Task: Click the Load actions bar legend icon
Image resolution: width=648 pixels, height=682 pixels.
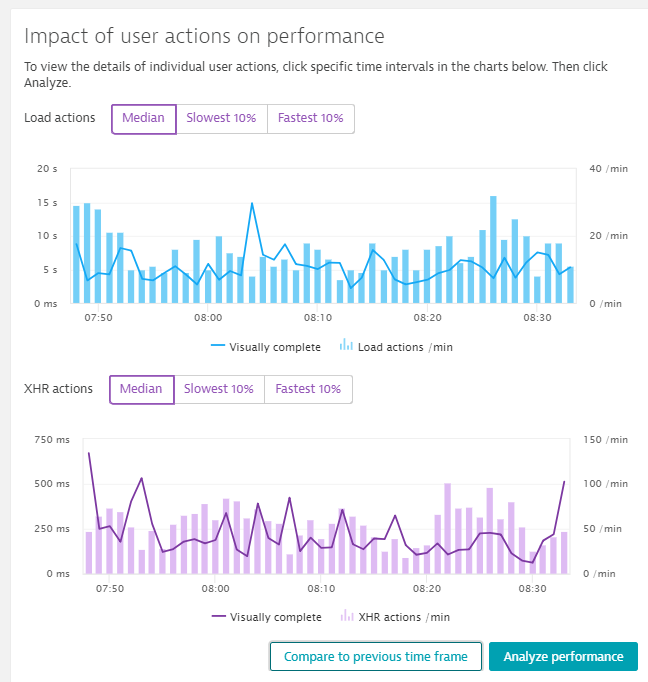Action: (346, 346)
